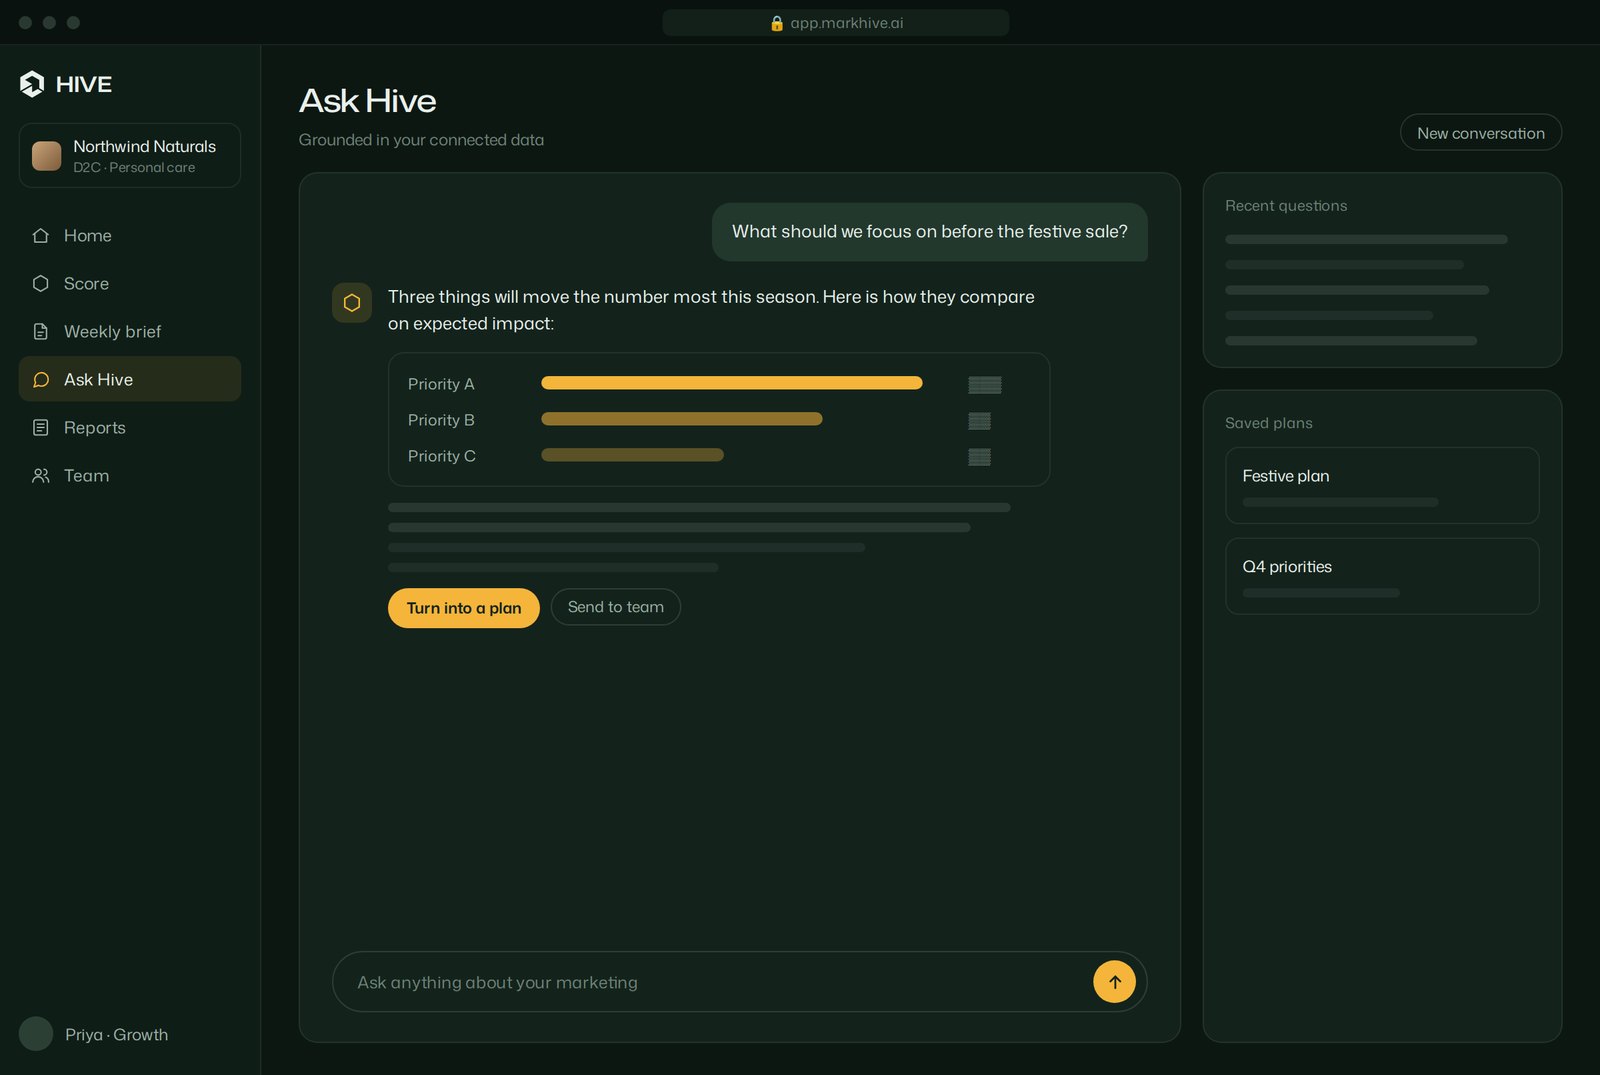
Task: Click the Priority A impact bar
Action: [732, 383]
